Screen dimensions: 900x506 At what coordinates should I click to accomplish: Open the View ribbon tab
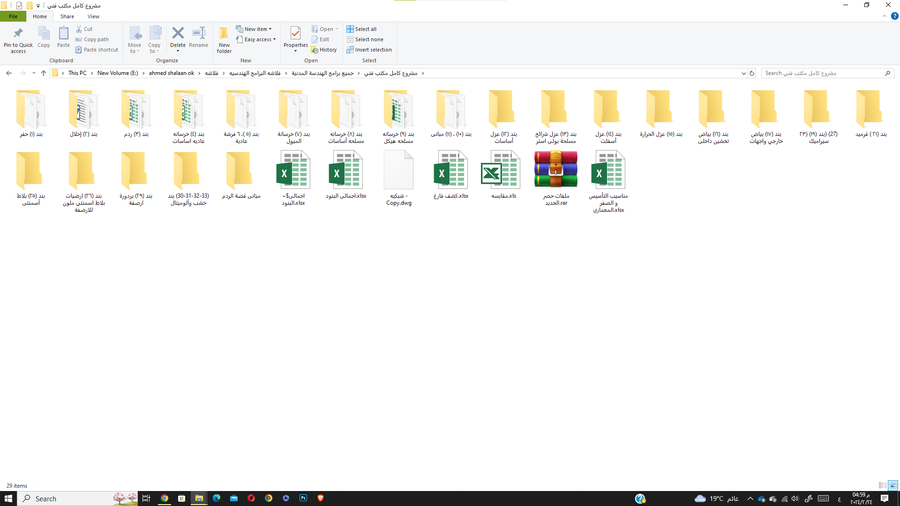(x=93, y=16)
